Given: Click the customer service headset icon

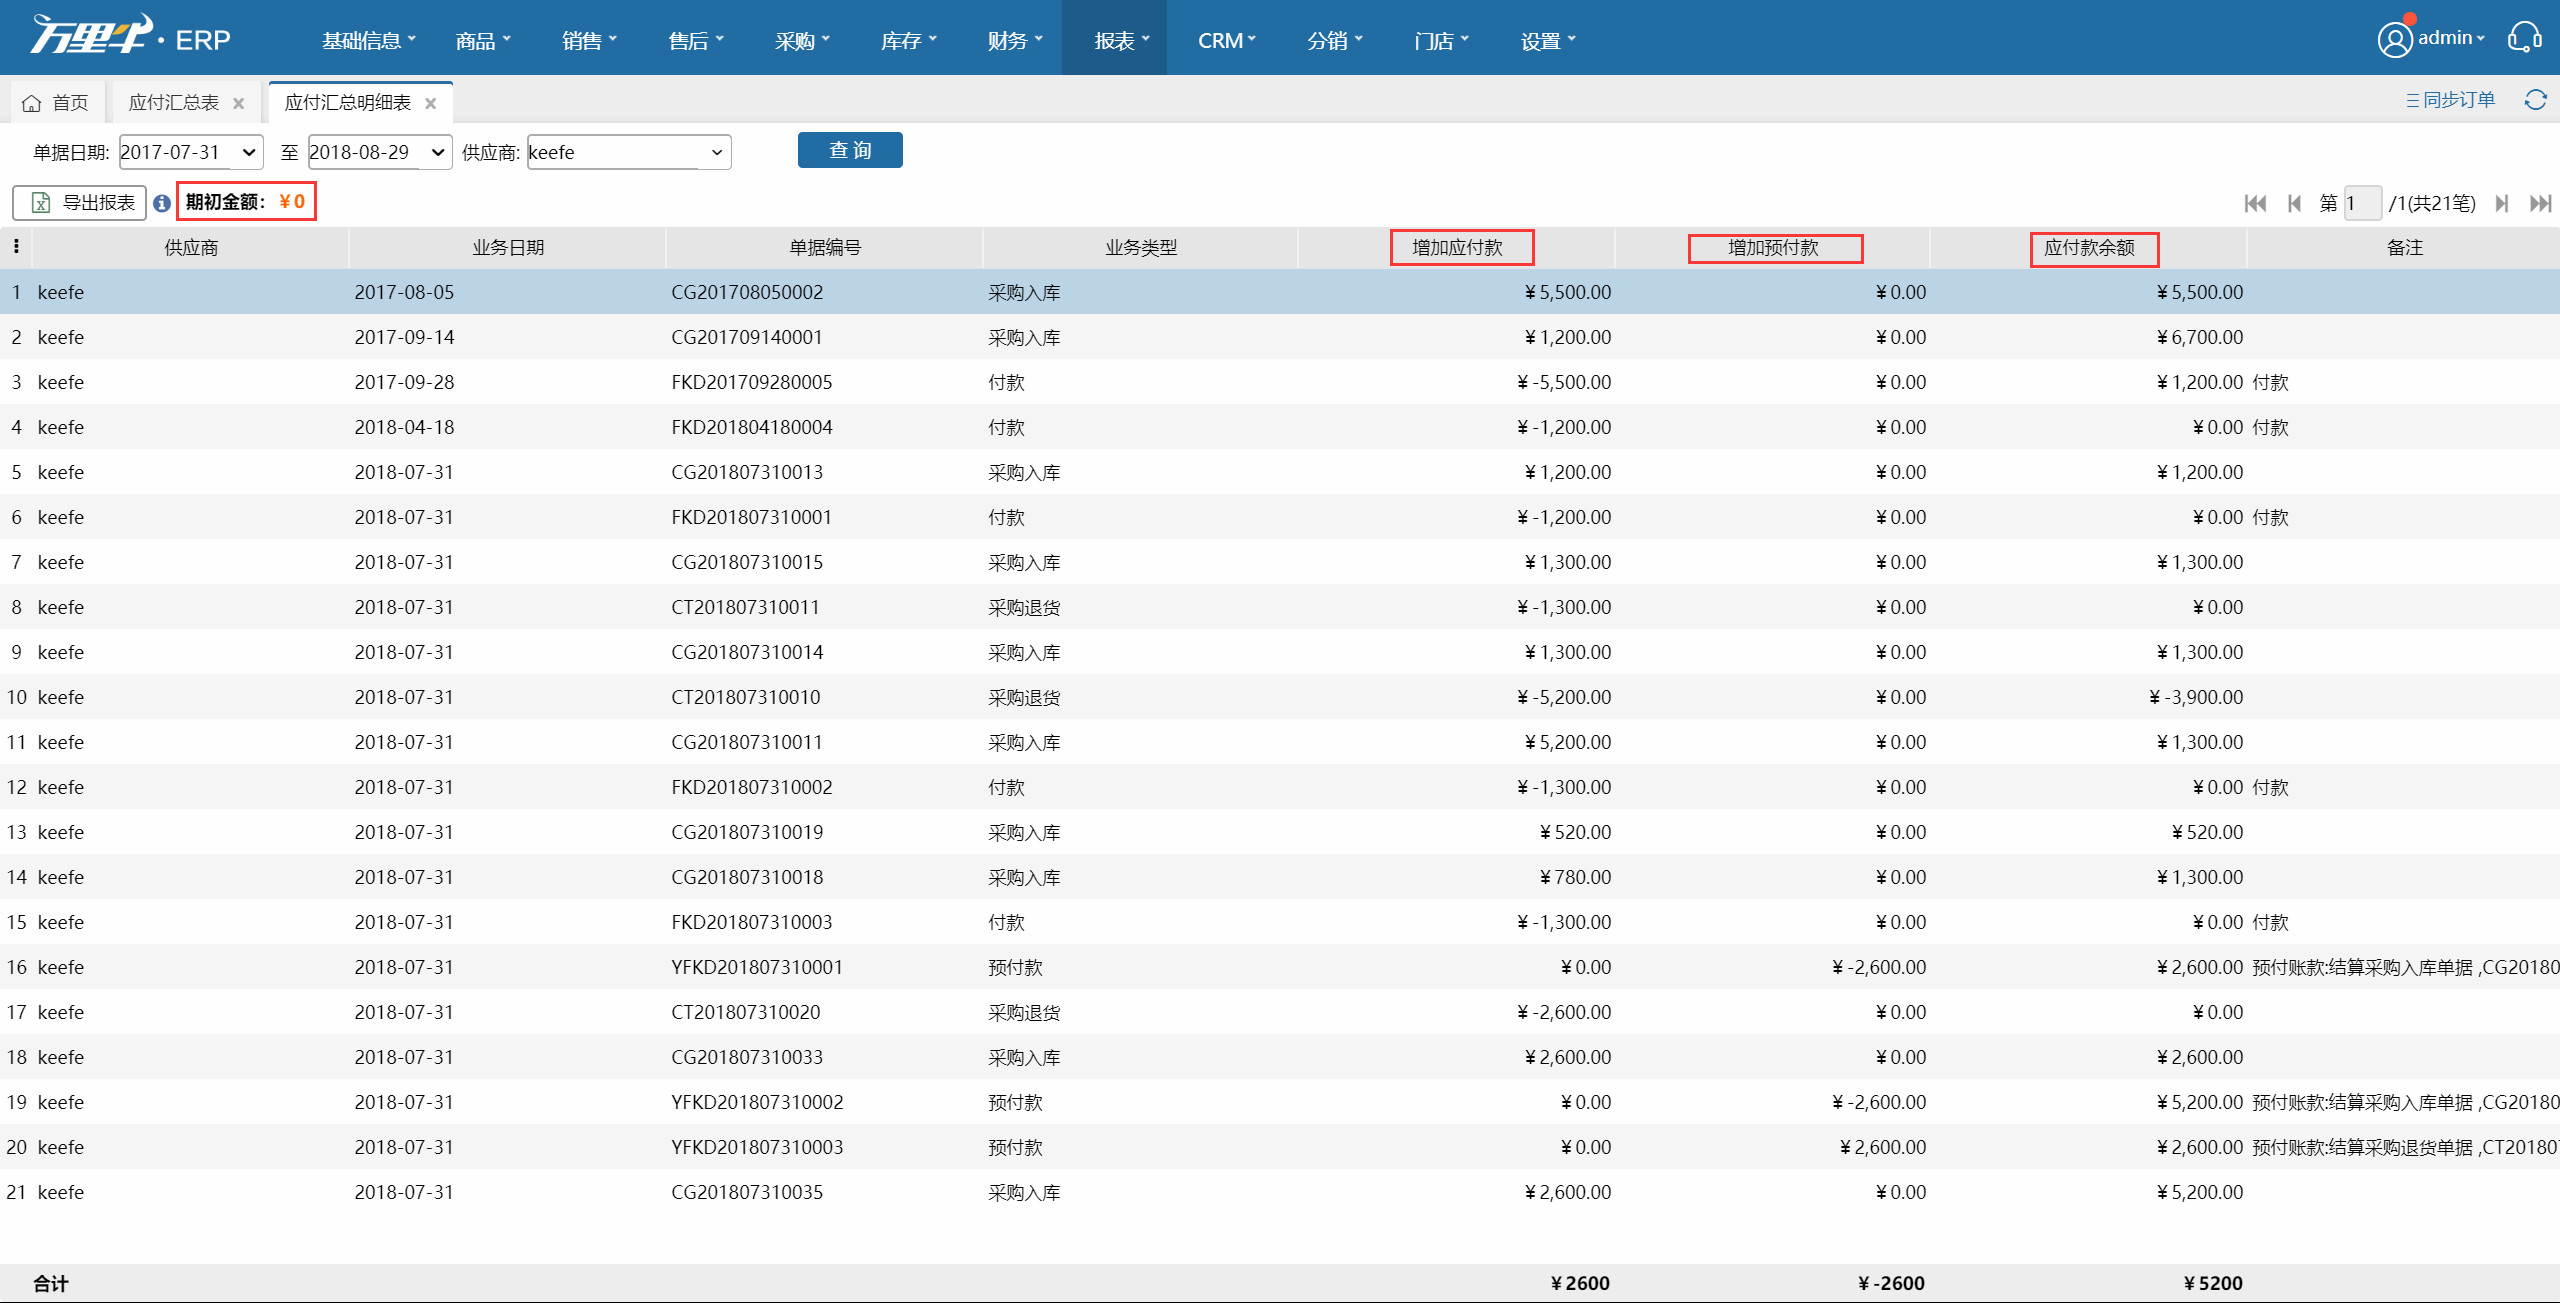Looking at the screenshot, I should [2524, 39].
